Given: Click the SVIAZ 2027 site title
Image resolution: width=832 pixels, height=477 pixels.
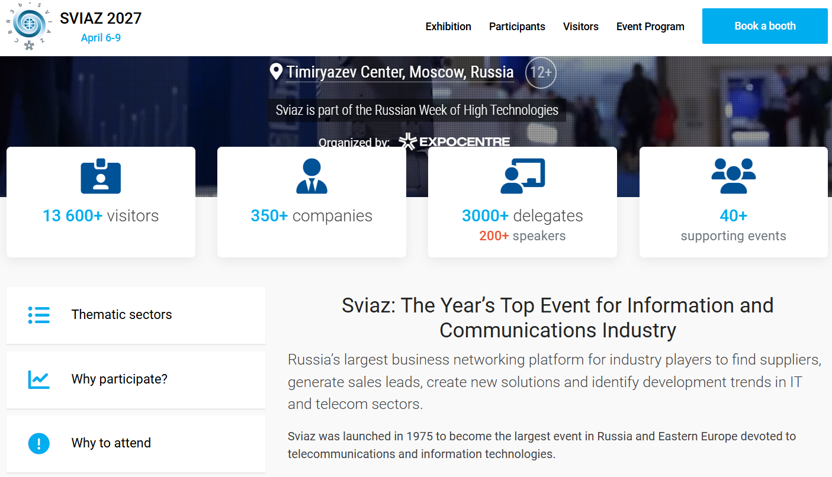Looking at the screenshot, I should coord(101,19).
